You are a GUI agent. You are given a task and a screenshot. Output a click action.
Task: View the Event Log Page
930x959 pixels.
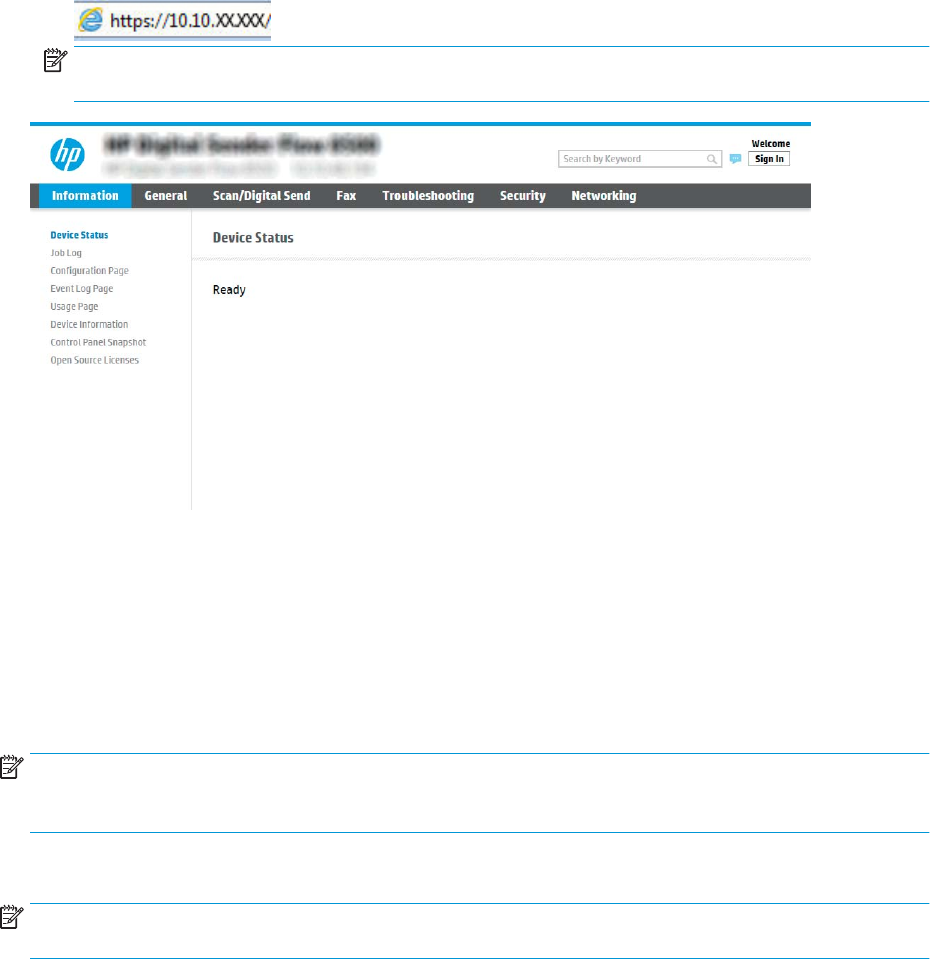(x=82, y=289)
